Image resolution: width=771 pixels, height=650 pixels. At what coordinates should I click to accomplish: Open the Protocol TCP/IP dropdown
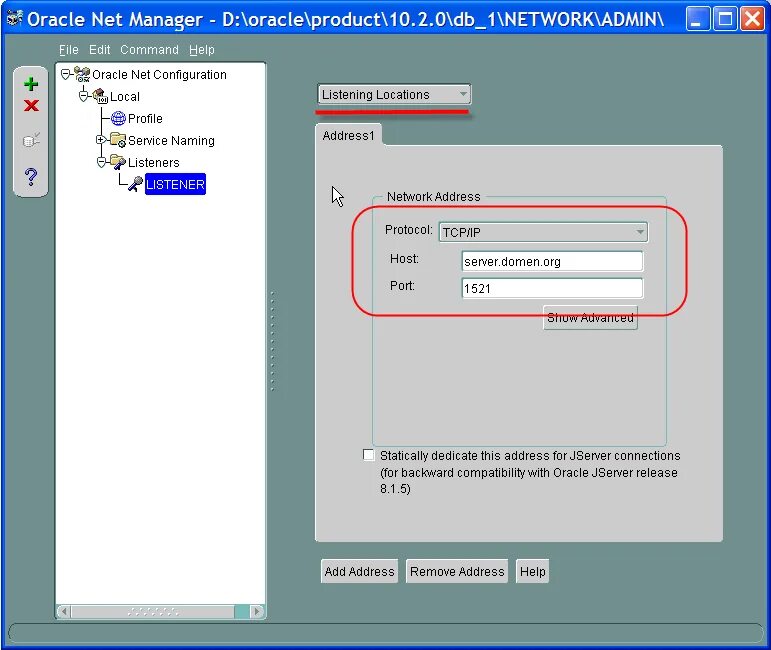click(543, 232)
